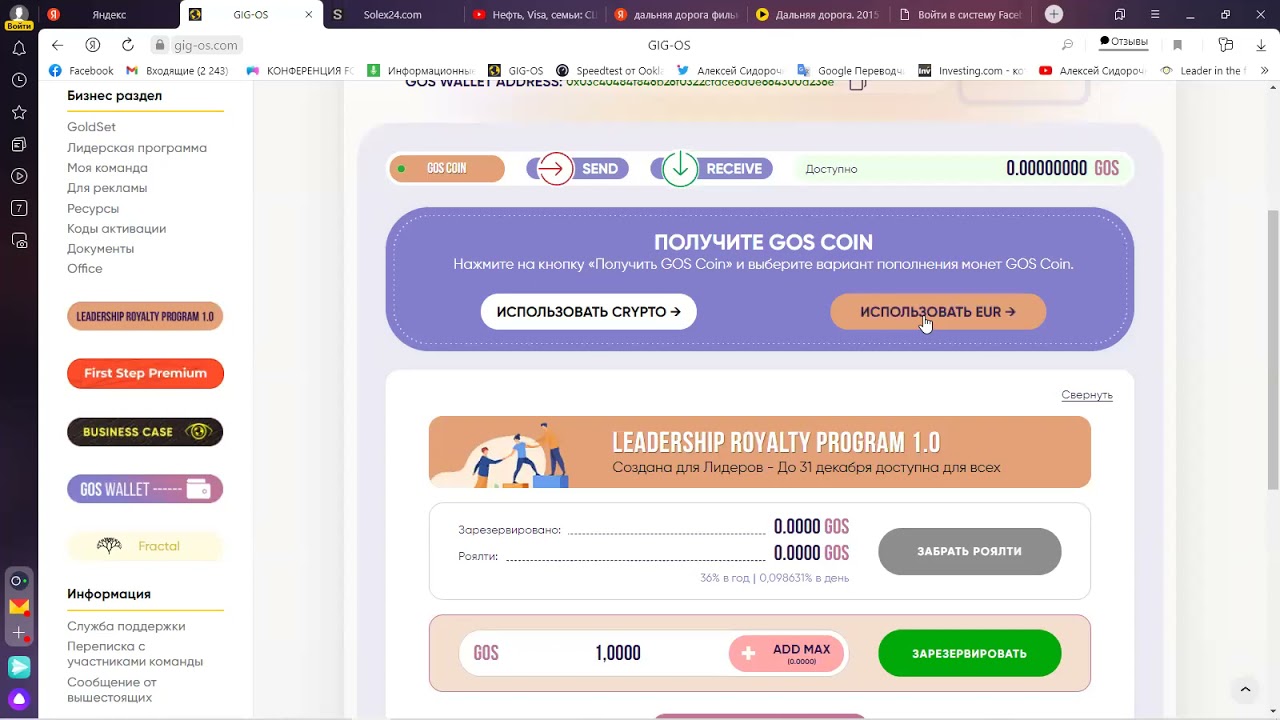The width and height of the screenshot is (1280, 720).
Task: Switch to the Нефть, Visa YouTube tab
Action: pos(534,15)
